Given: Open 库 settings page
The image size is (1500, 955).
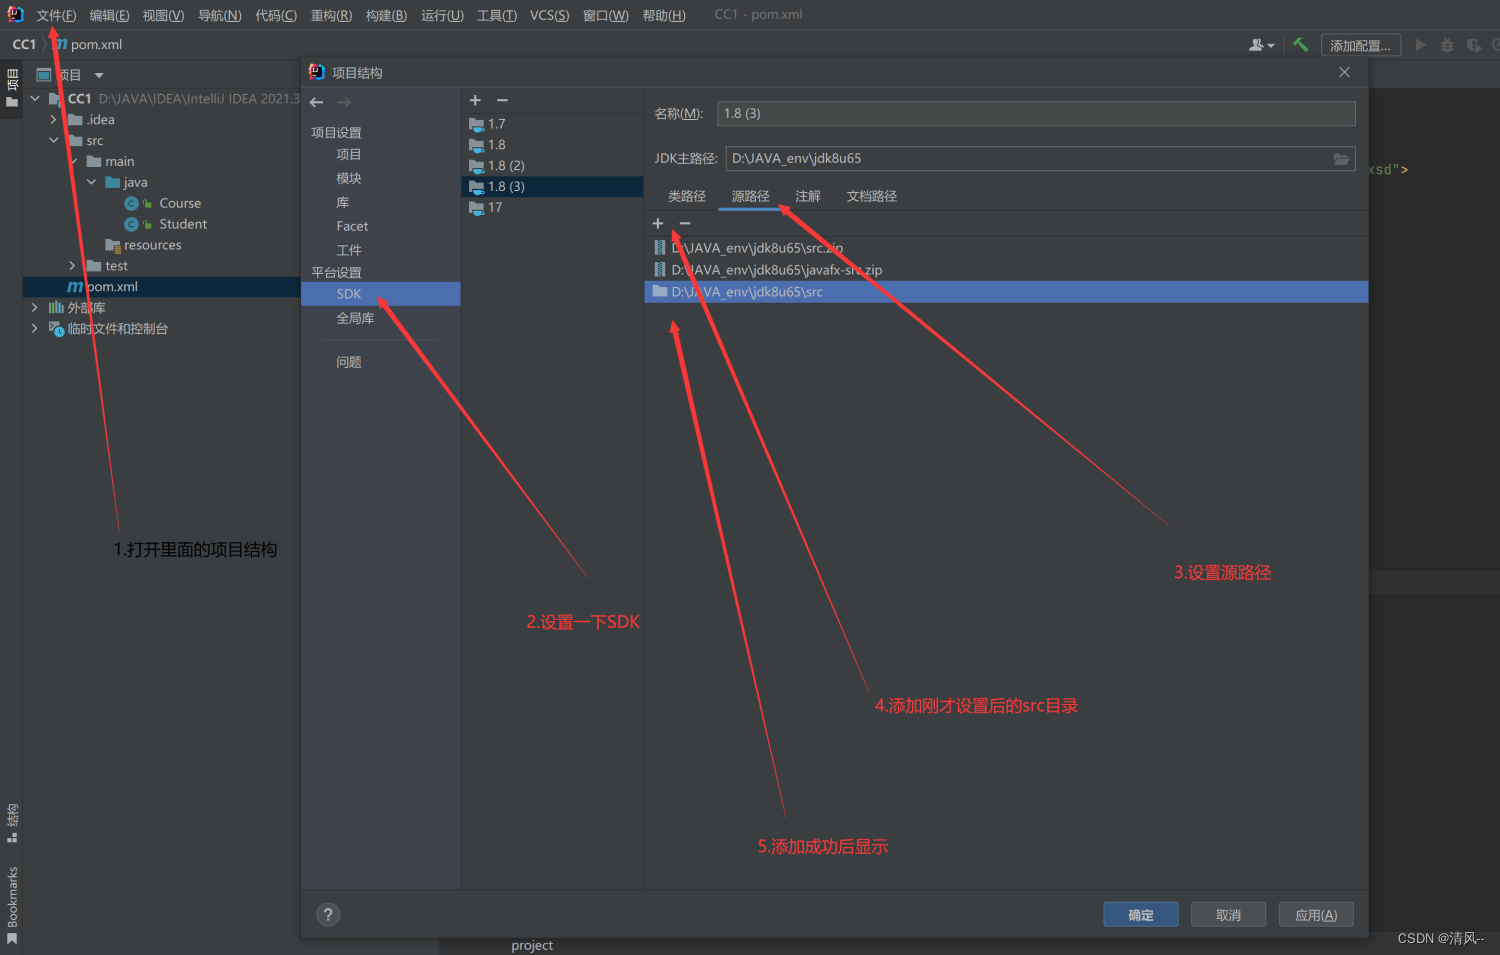Looking at the screenshot, I should 343,203.
